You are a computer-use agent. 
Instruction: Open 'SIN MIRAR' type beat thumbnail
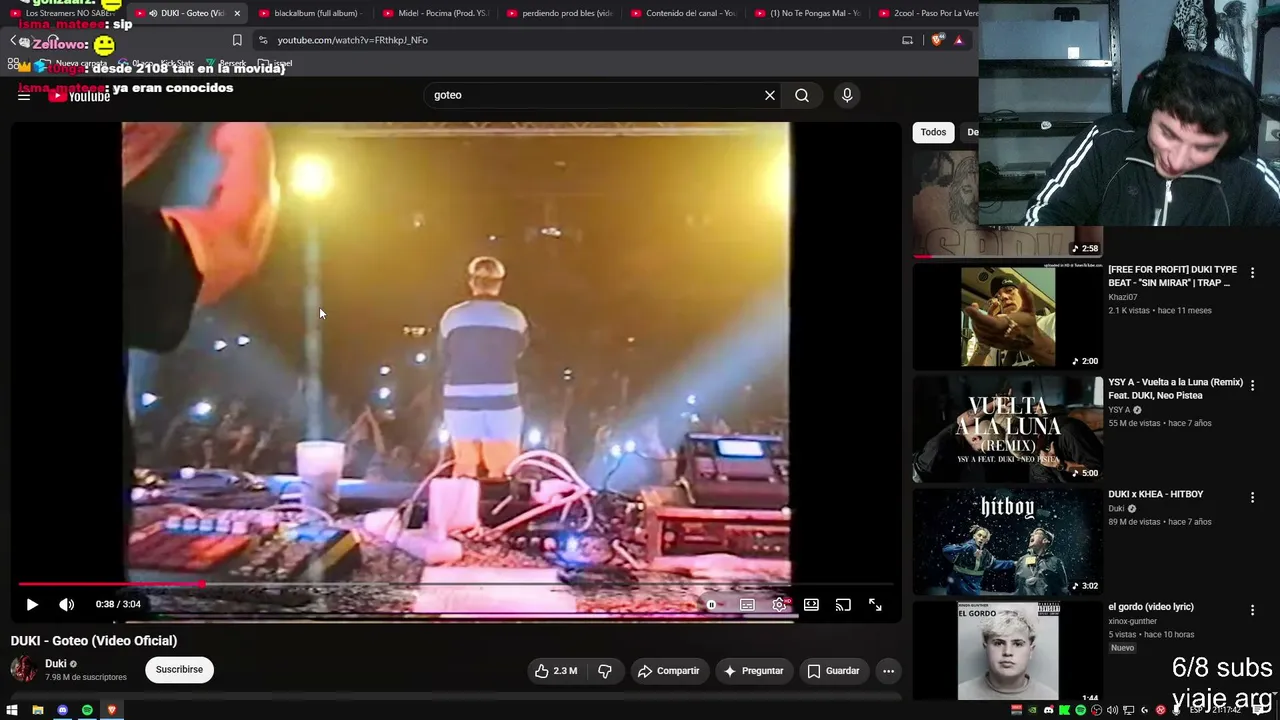coord(1007,316)
